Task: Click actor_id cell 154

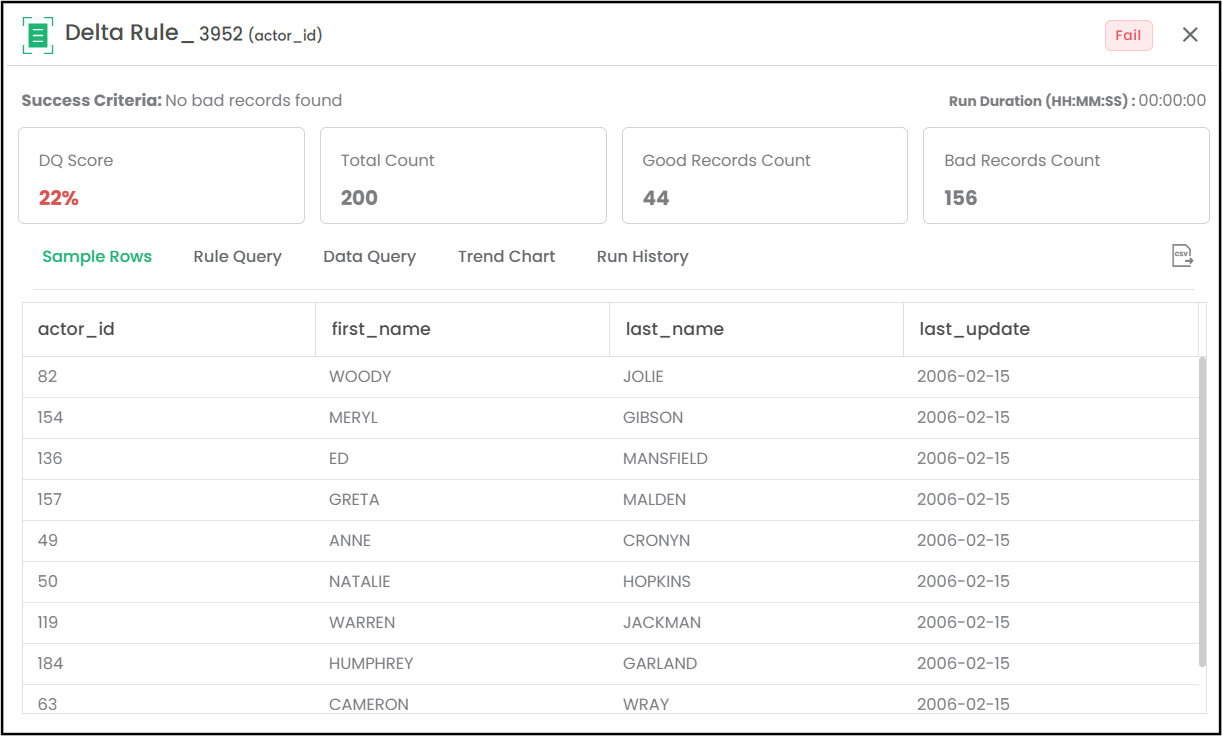Action: tap(169, 418)
